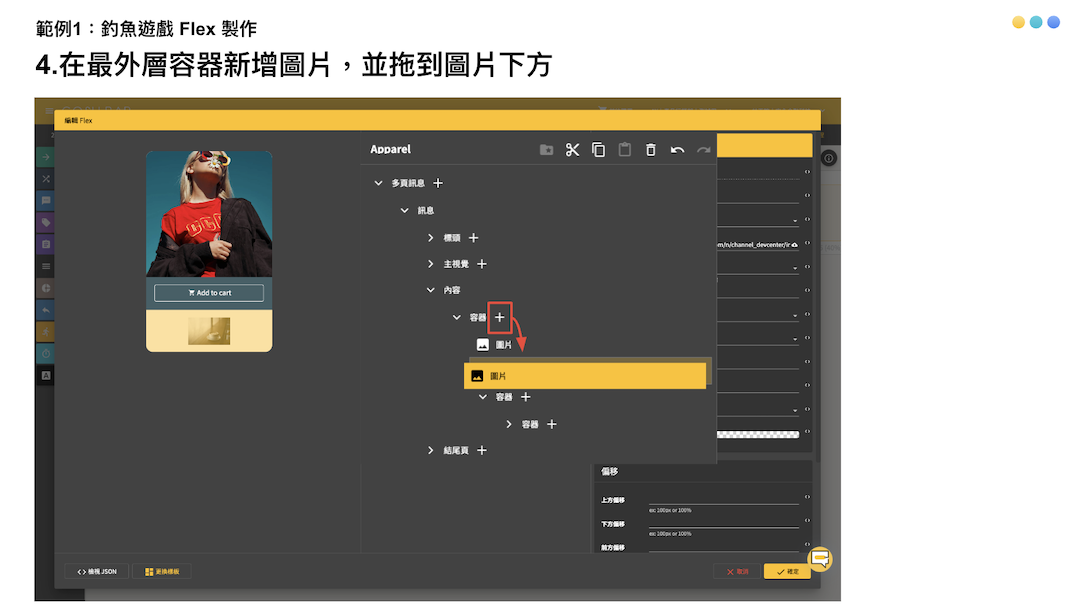Collapse the 訊息 tree node

pyautogui.click(x=404, y=210)
